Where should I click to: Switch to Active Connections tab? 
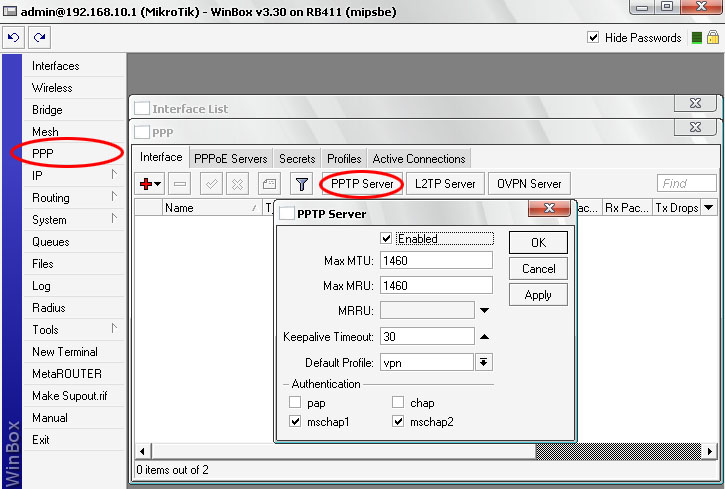click(419, 159)
